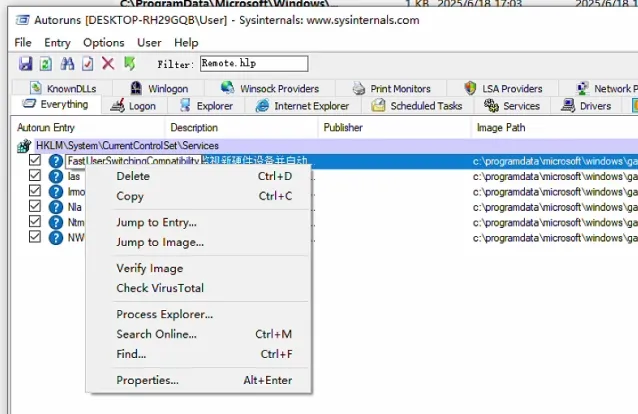Uncheck the FastUserSwitchingCompatibility entry checkbox
The width and height of the screenshot is (638, 414).
(35, 160)
